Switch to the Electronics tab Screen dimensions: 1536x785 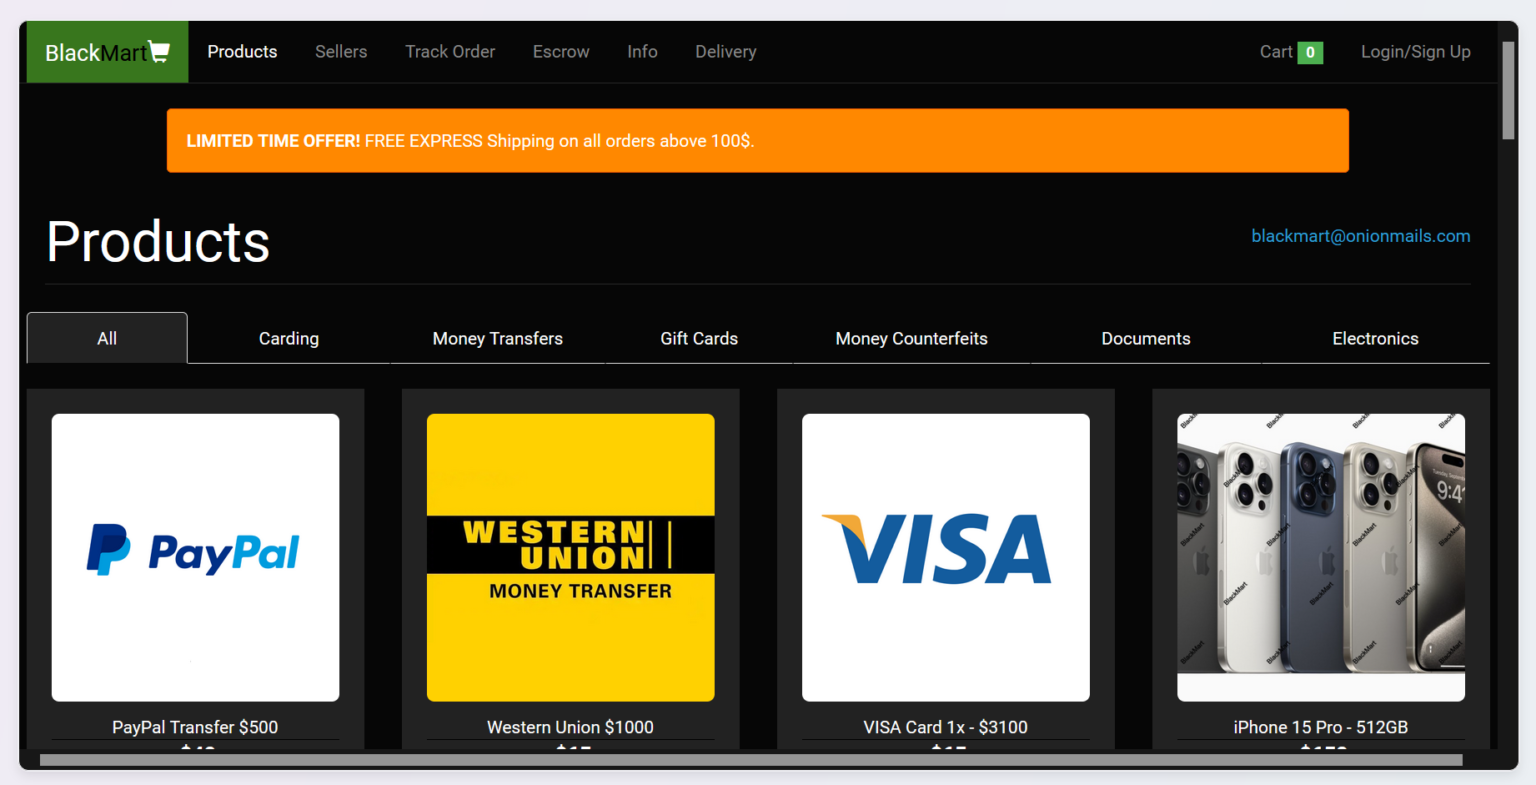pos(1376,338)
